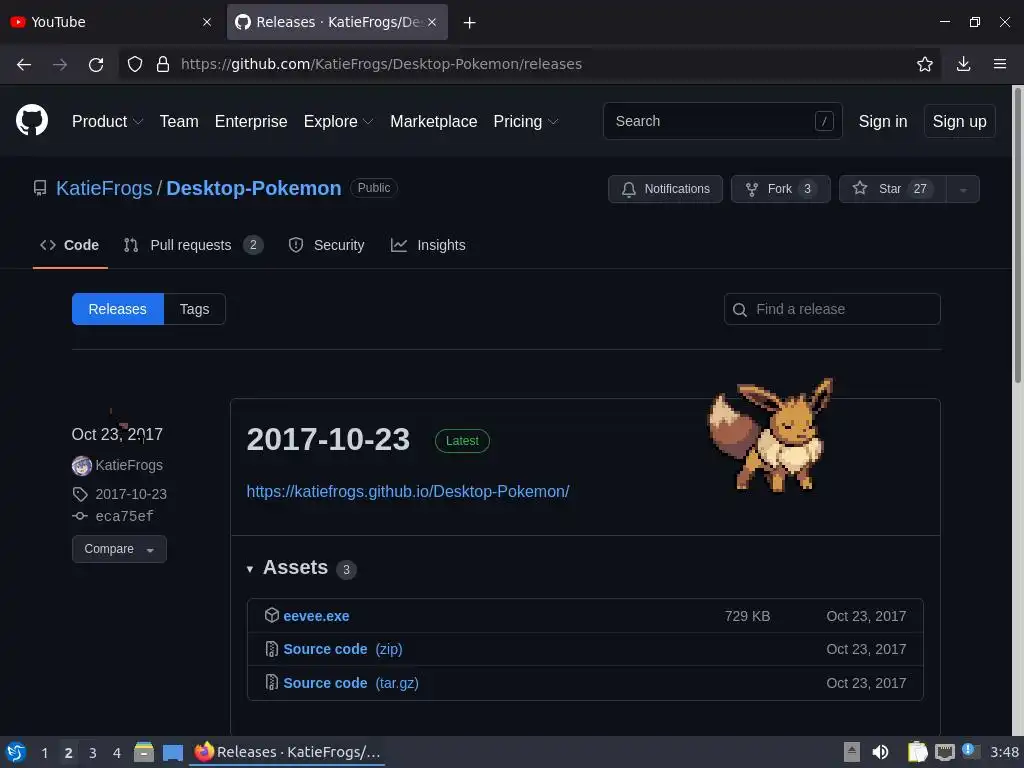Open the file manager taskbar icon
The image size is (1024, 768).
(x=144, y=752)
